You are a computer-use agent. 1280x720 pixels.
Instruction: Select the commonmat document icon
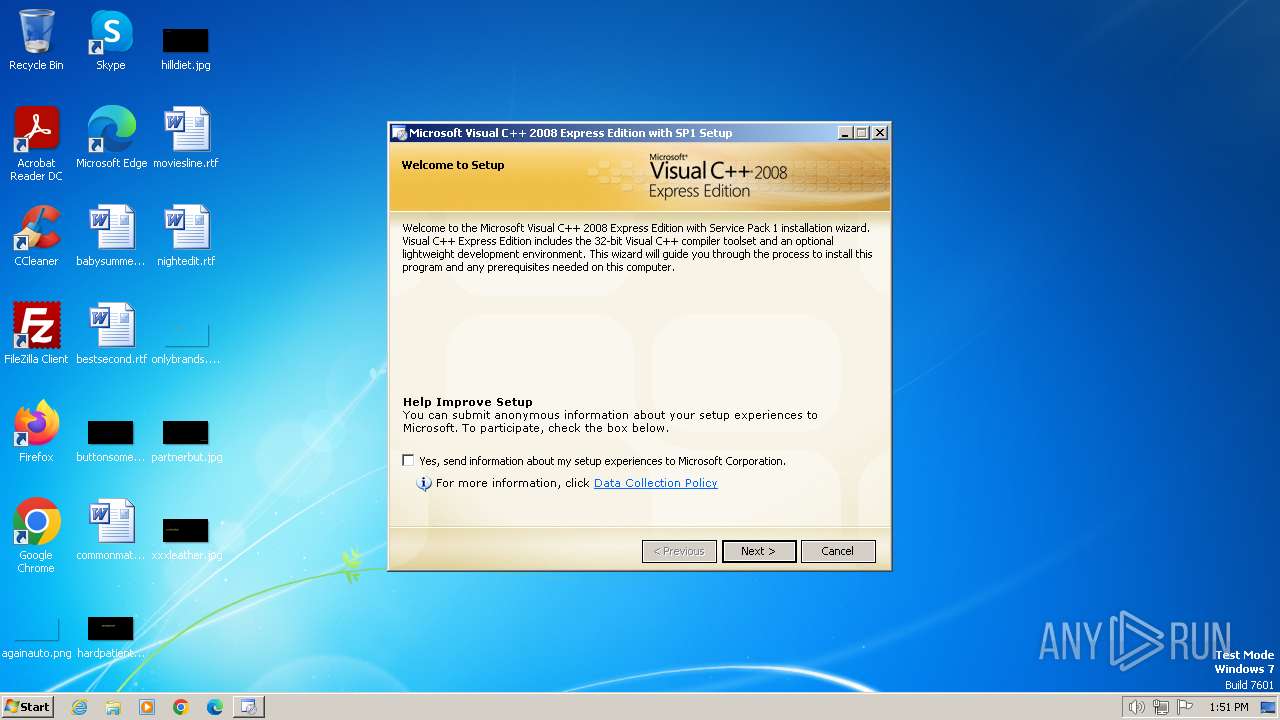click(x=111, y=529)
